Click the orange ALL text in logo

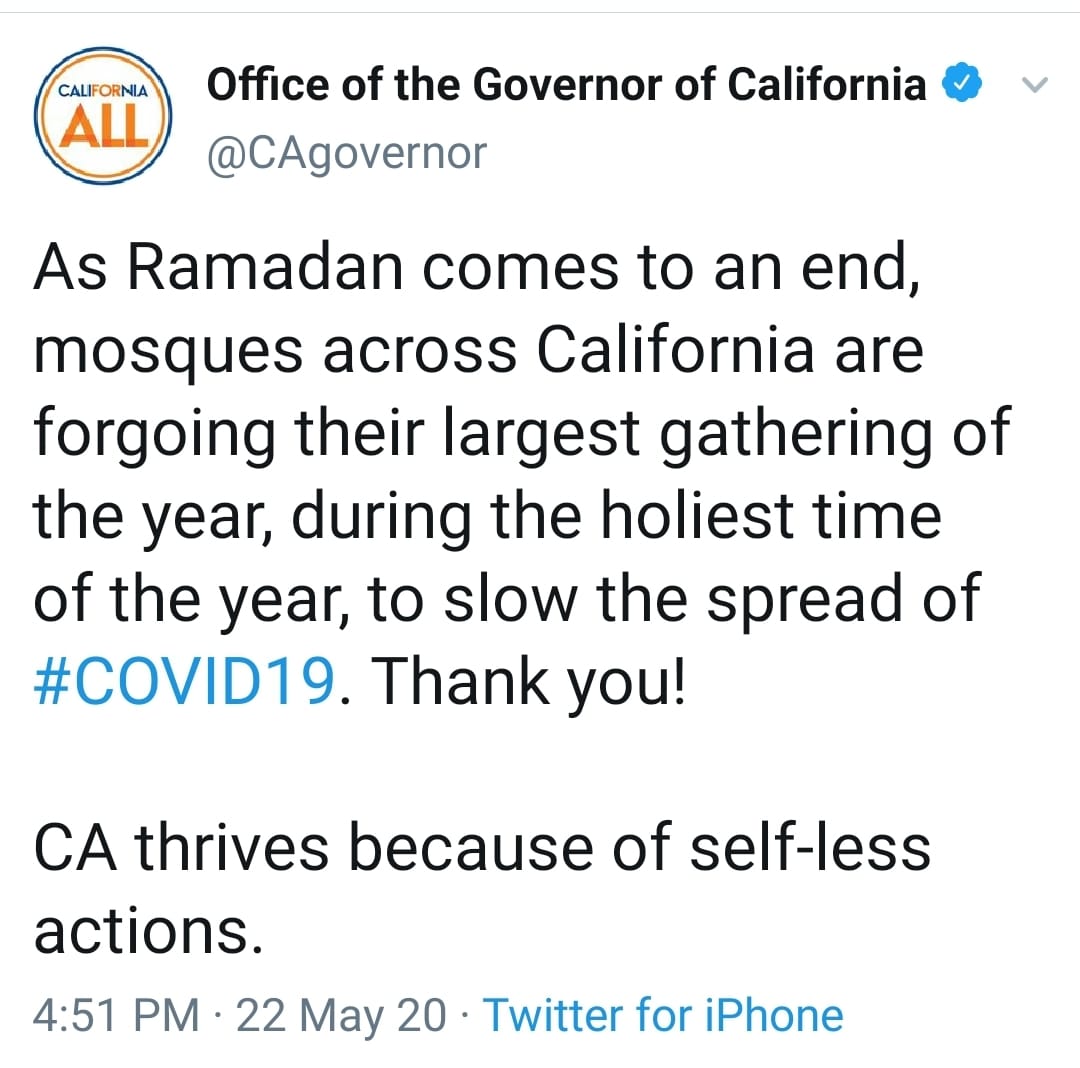coord(103,128)
